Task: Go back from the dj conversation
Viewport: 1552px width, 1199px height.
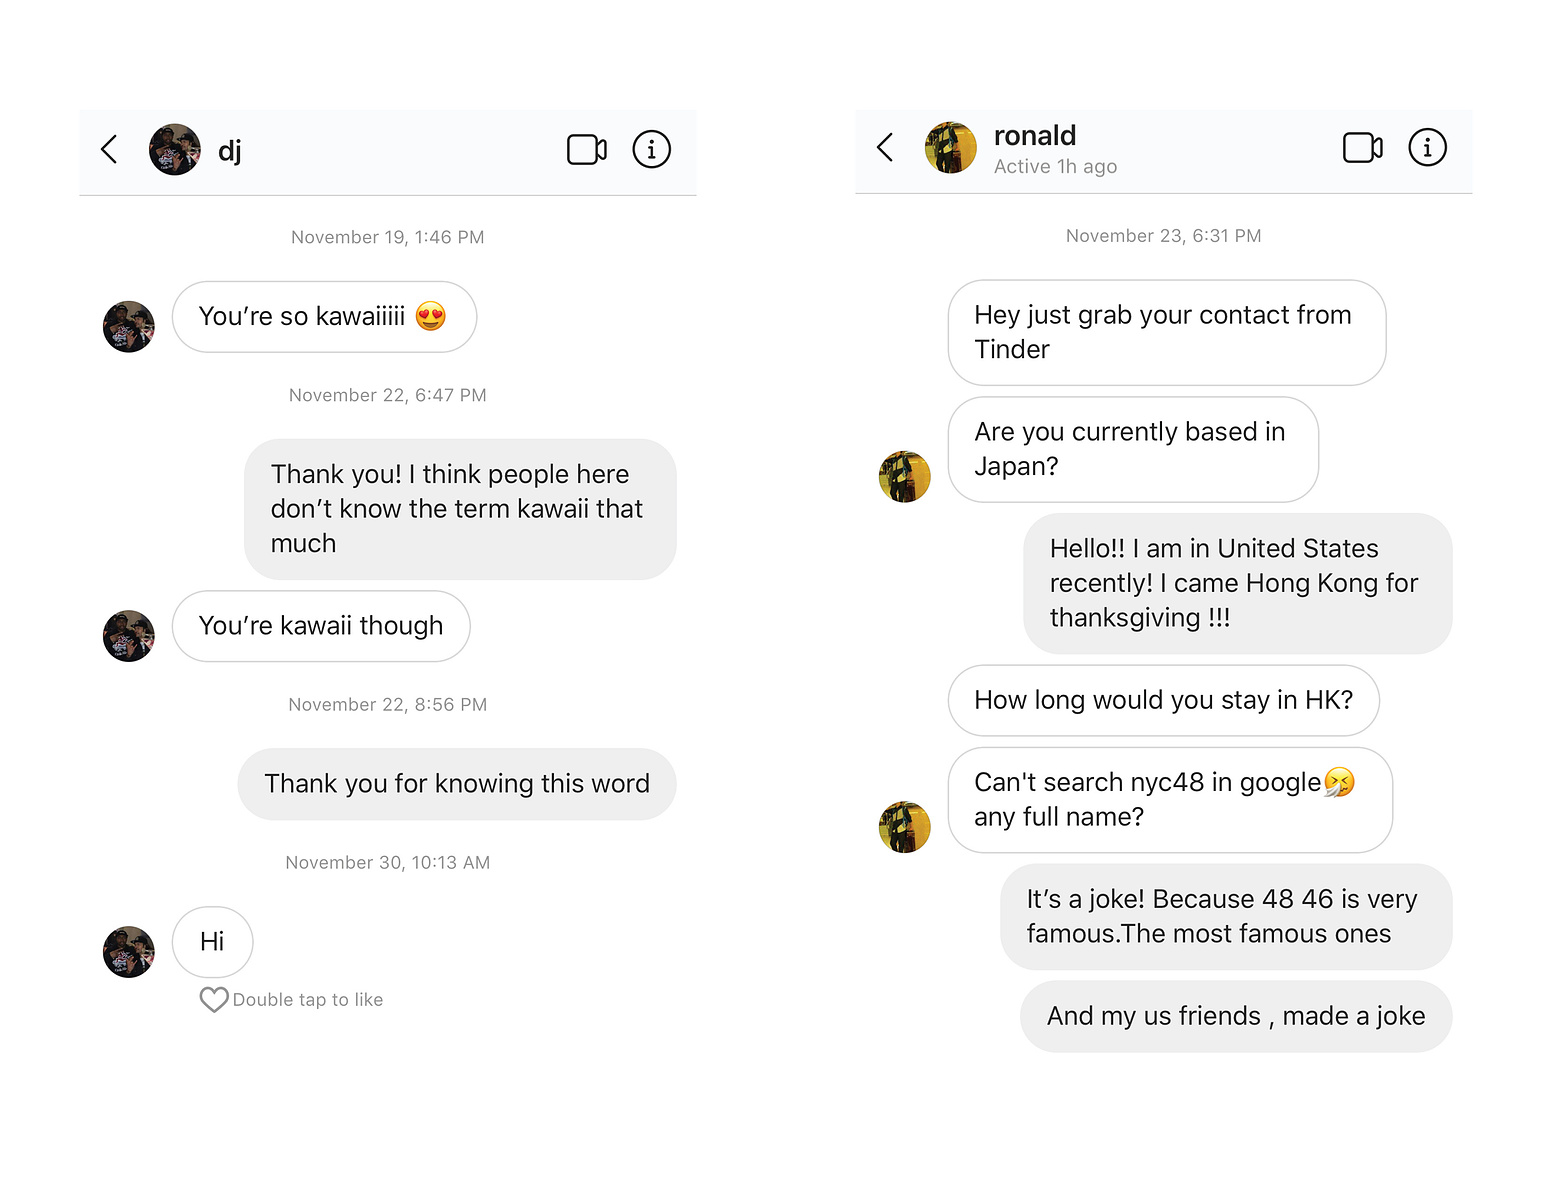Action: (109, 150)
